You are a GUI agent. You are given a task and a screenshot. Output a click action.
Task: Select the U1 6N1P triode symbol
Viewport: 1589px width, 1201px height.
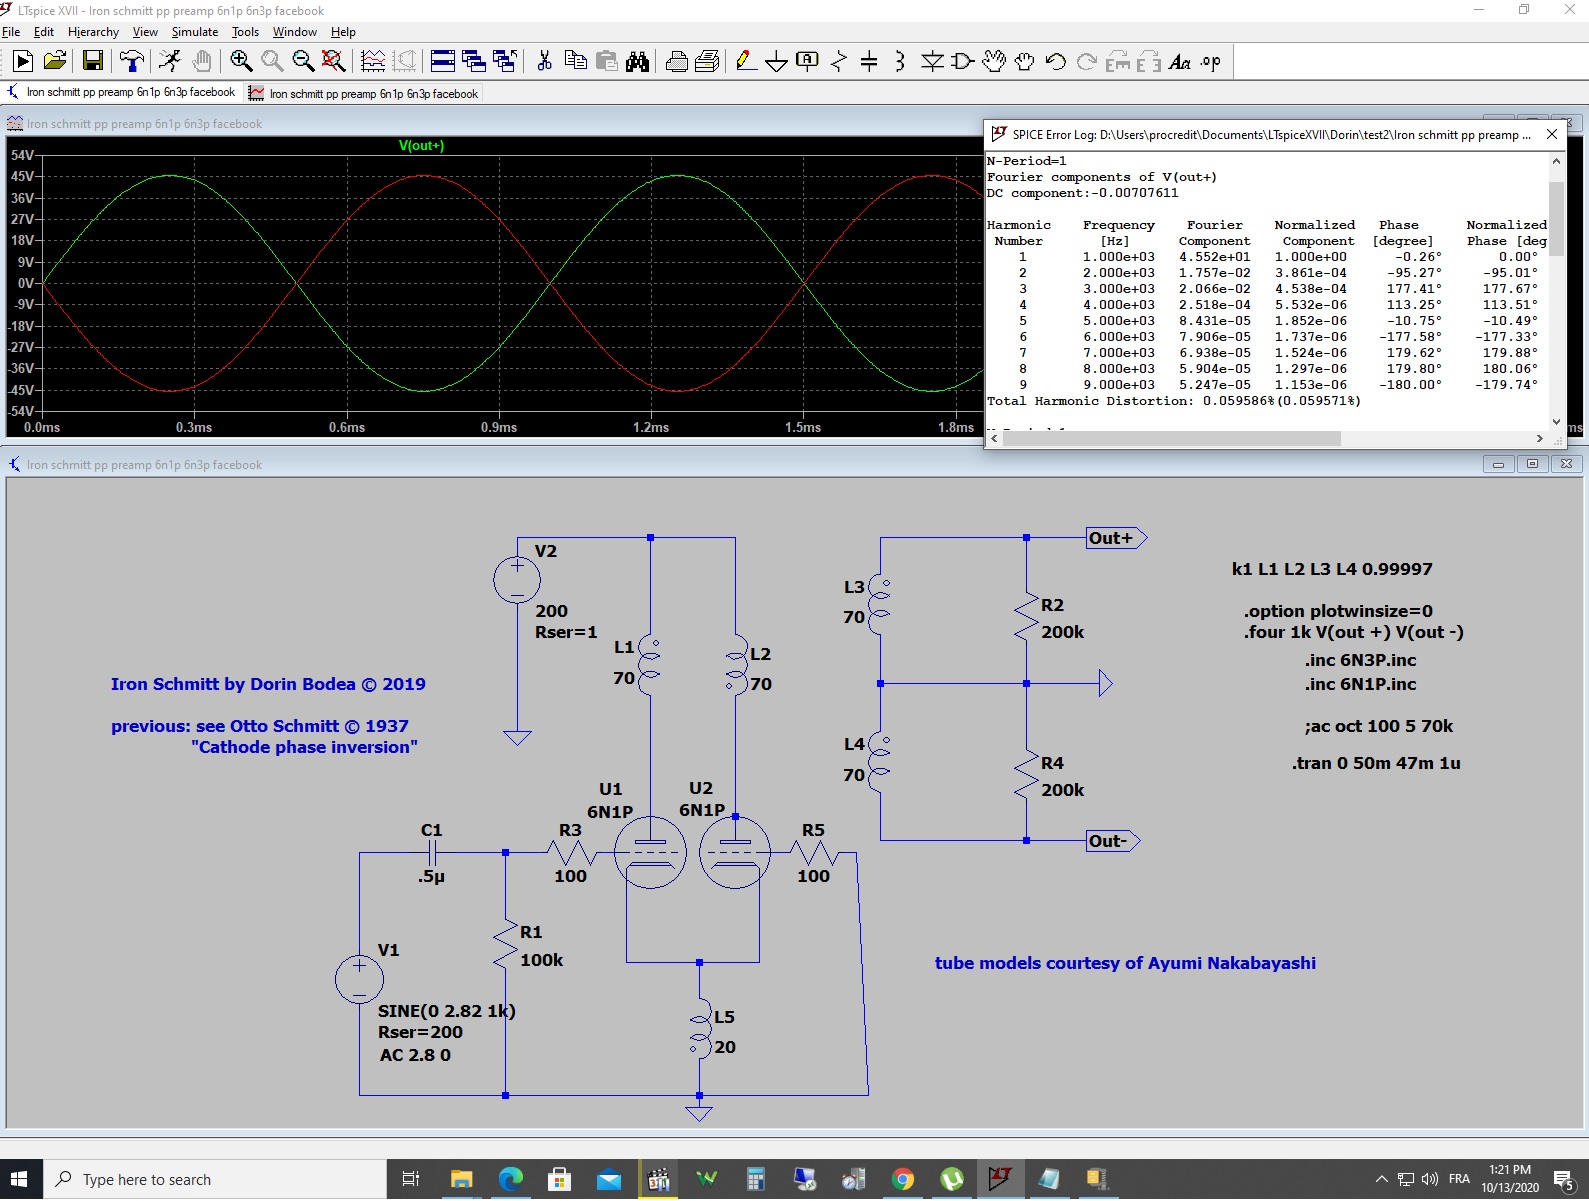[650, 853]
